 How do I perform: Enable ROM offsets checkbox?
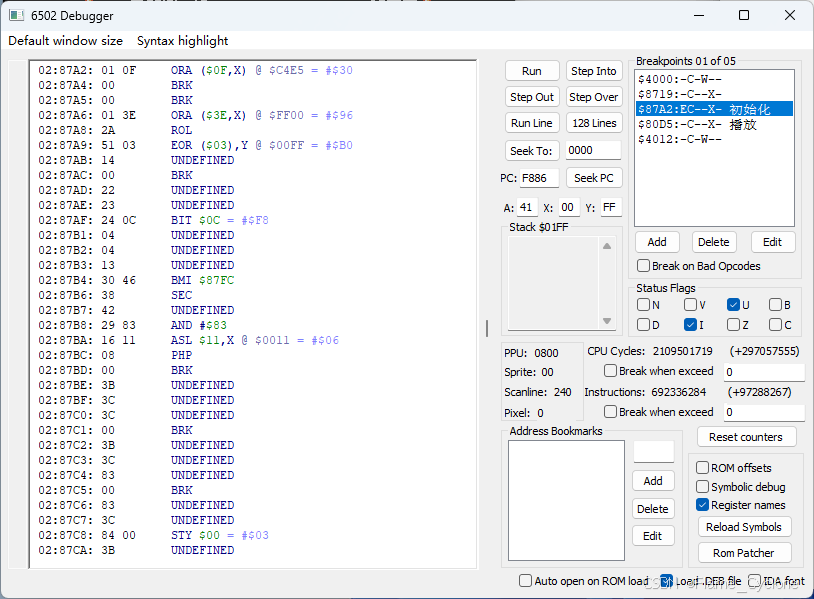click(702, 468)
